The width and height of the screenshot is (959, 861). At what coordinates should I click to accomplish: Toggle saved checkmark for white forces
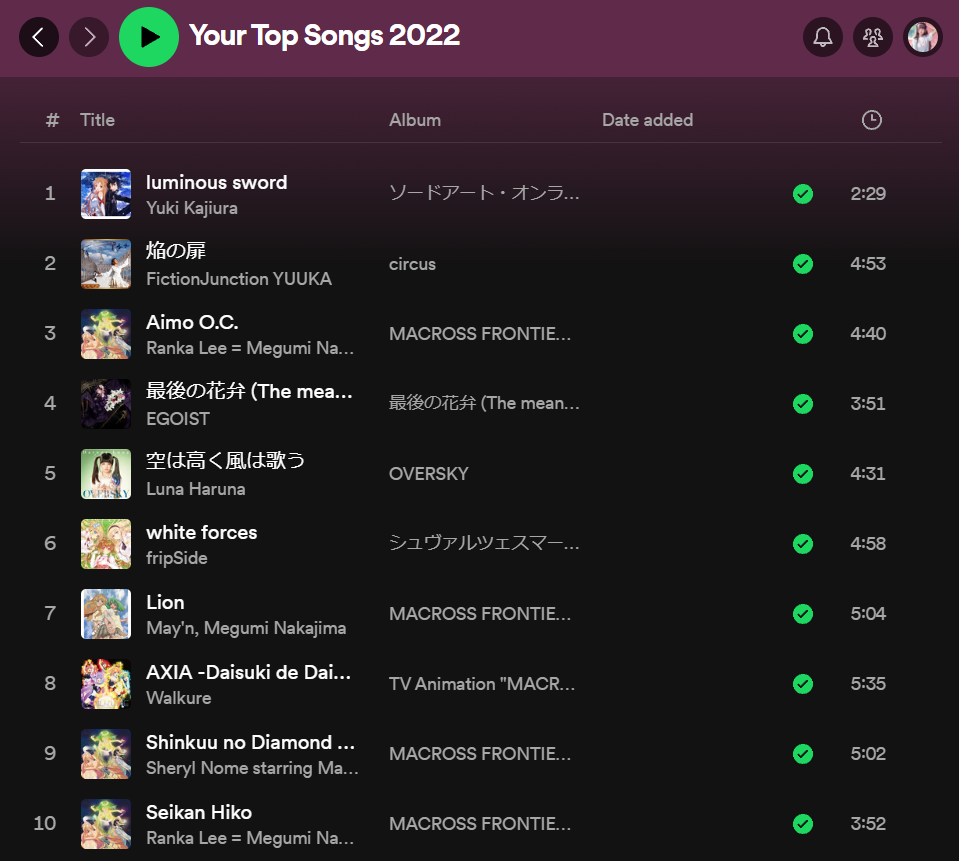(802, 544)
